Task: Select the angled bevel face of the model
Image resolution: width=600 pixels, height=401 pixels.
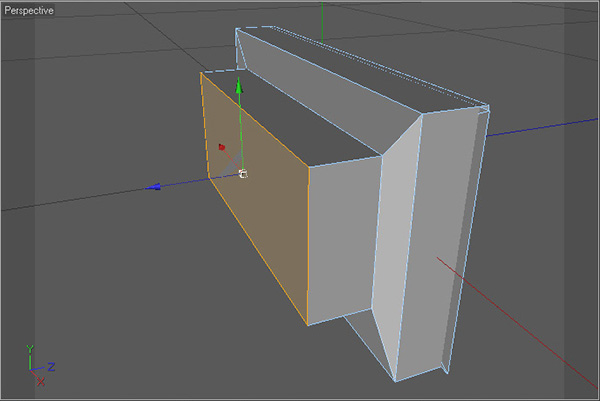Action: pyautogui.click(x=400, y=240)
